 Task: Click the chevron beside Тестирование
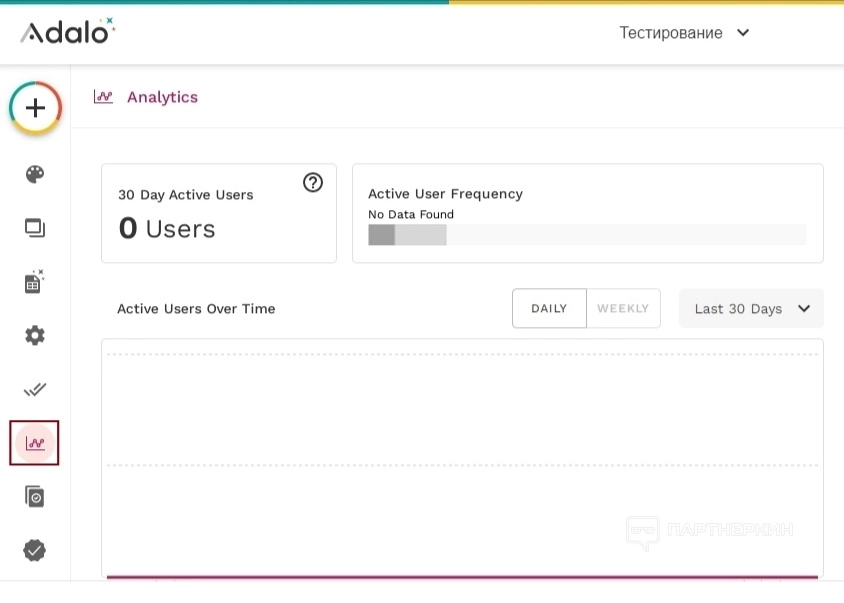click(743, 32)
